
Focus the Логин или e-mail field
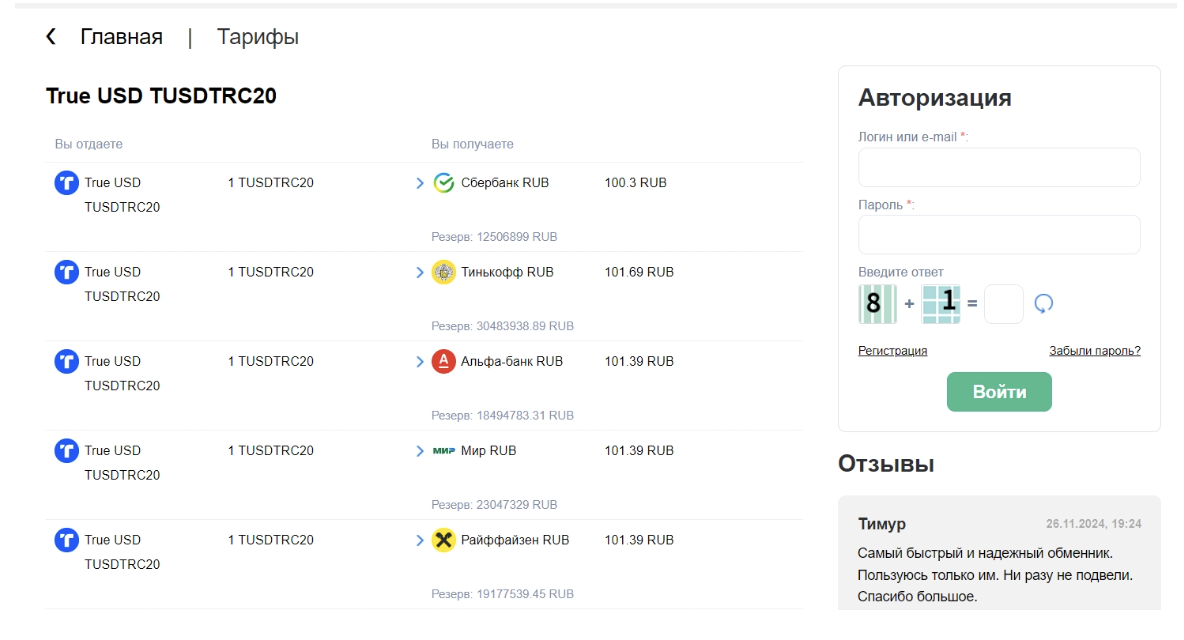(x=999, y=167)
